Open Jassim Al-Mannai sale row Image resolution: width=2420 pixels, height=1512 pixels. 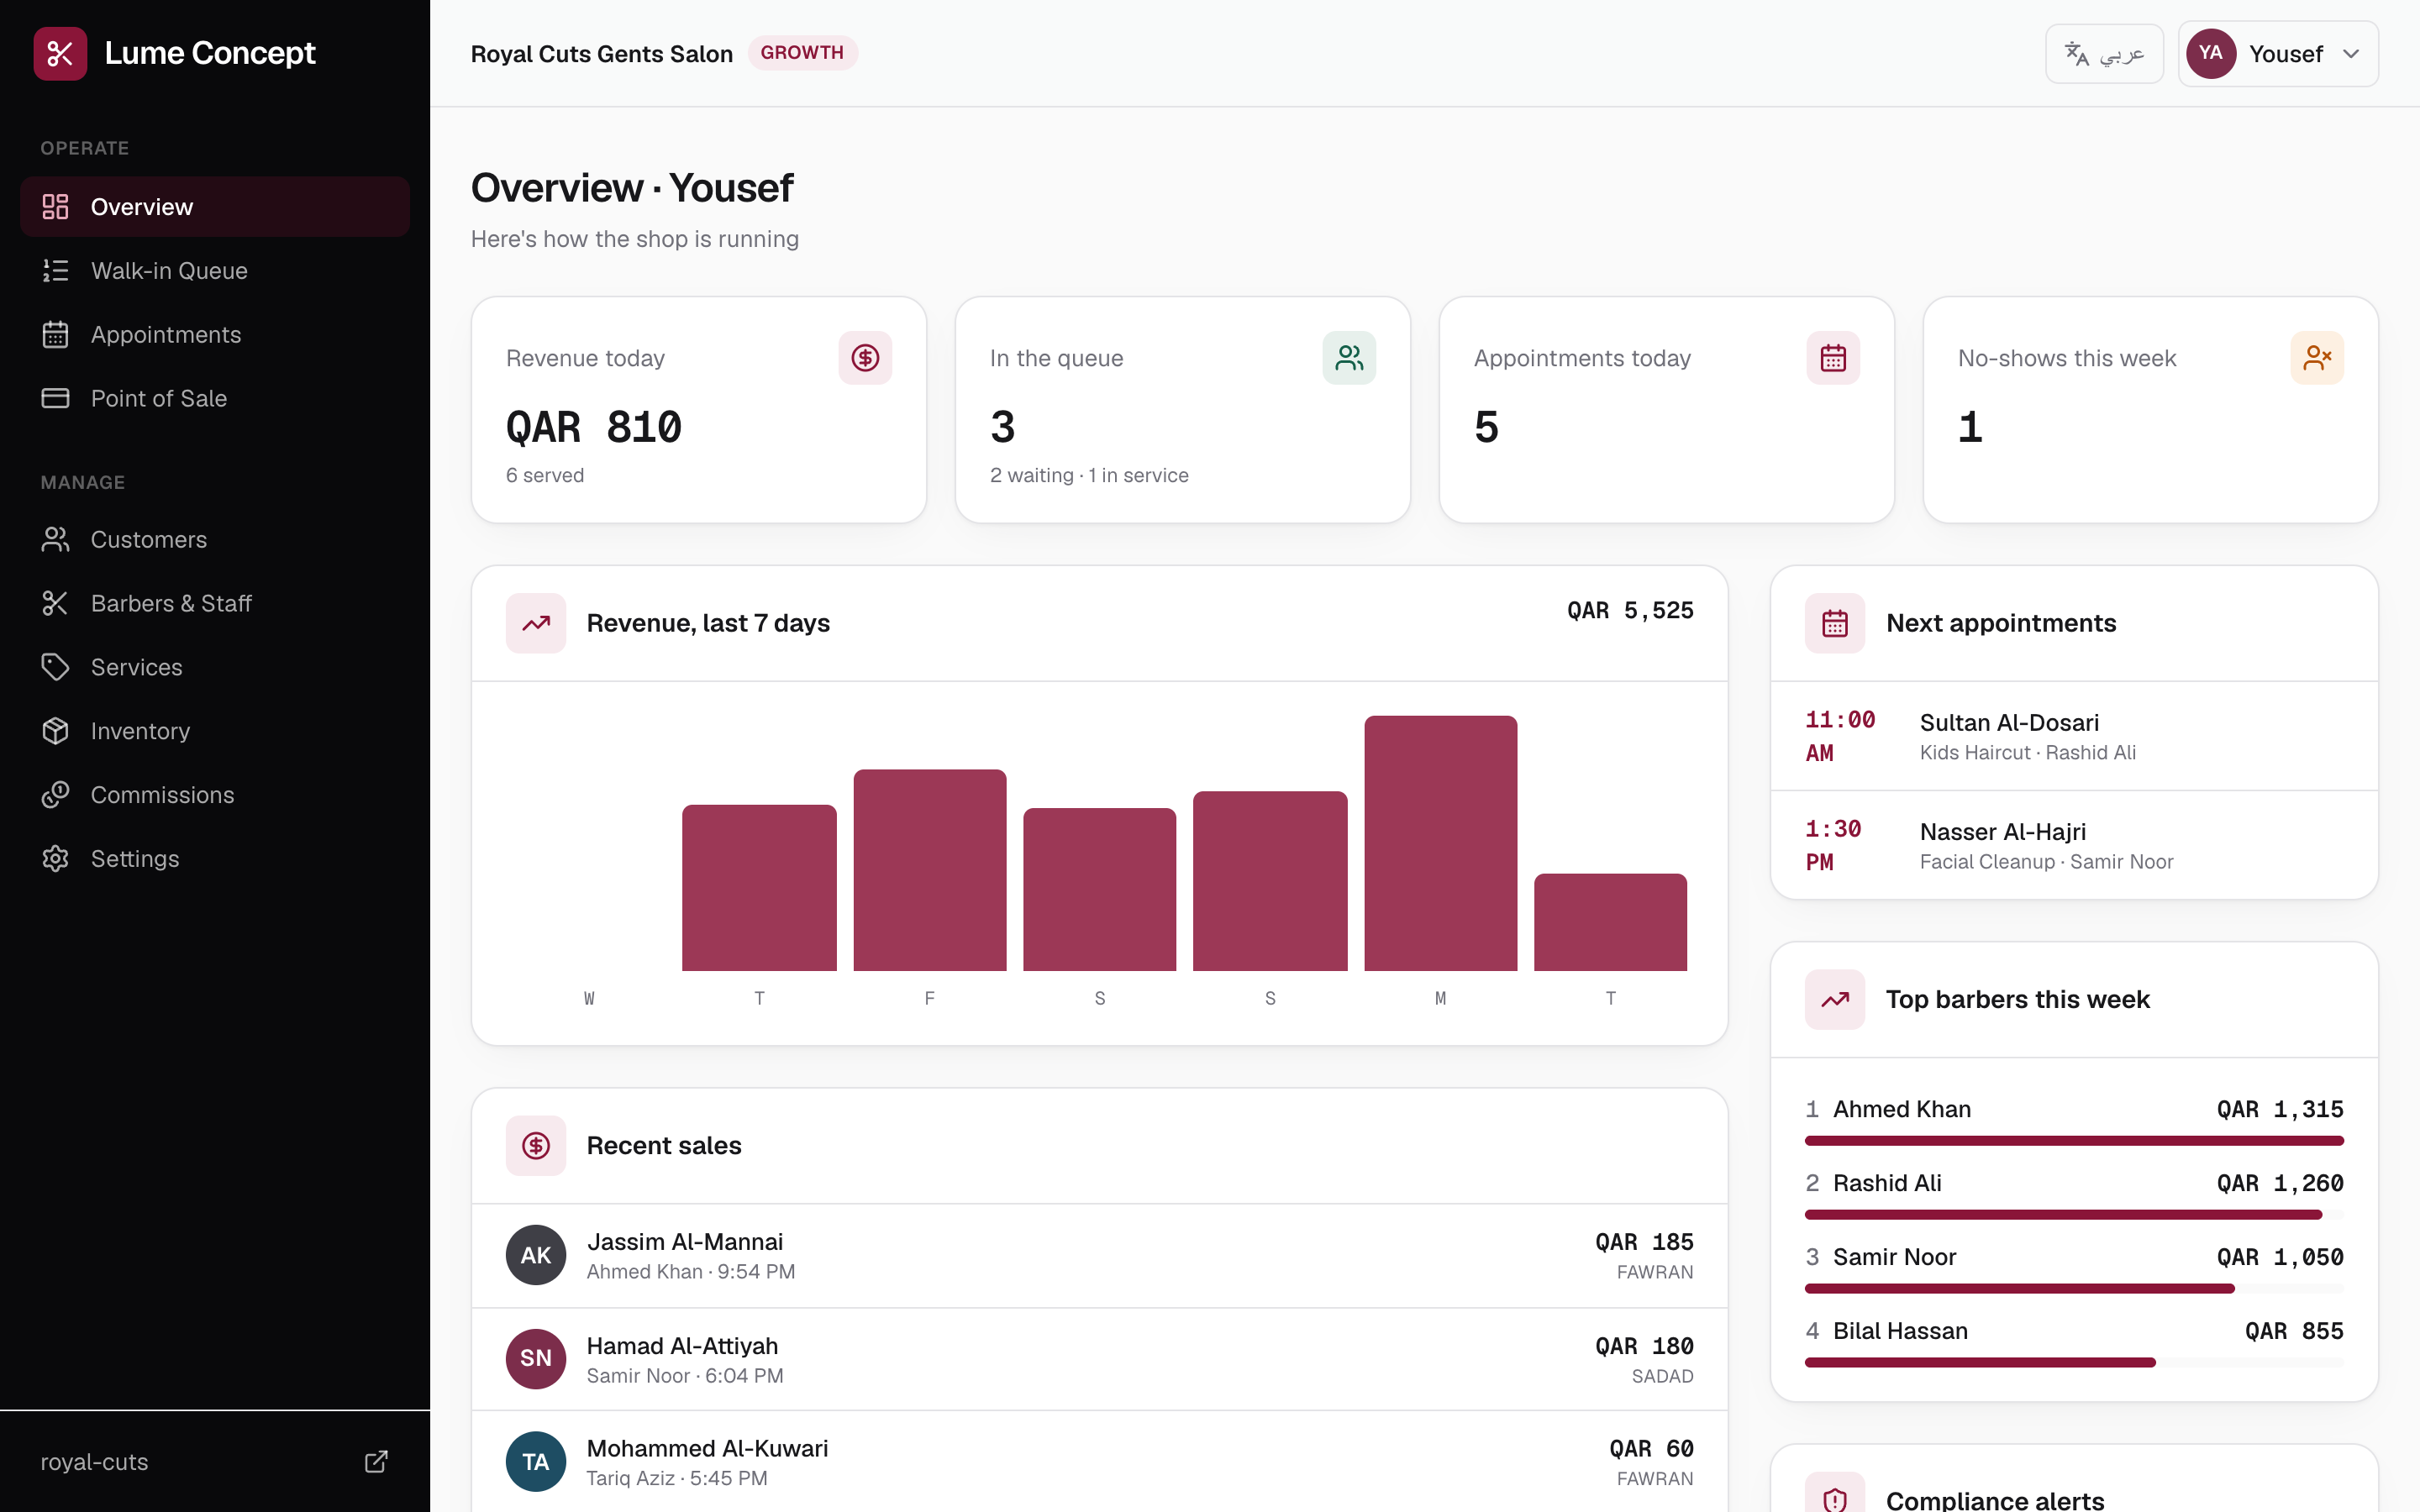tap(1099, 1256)
